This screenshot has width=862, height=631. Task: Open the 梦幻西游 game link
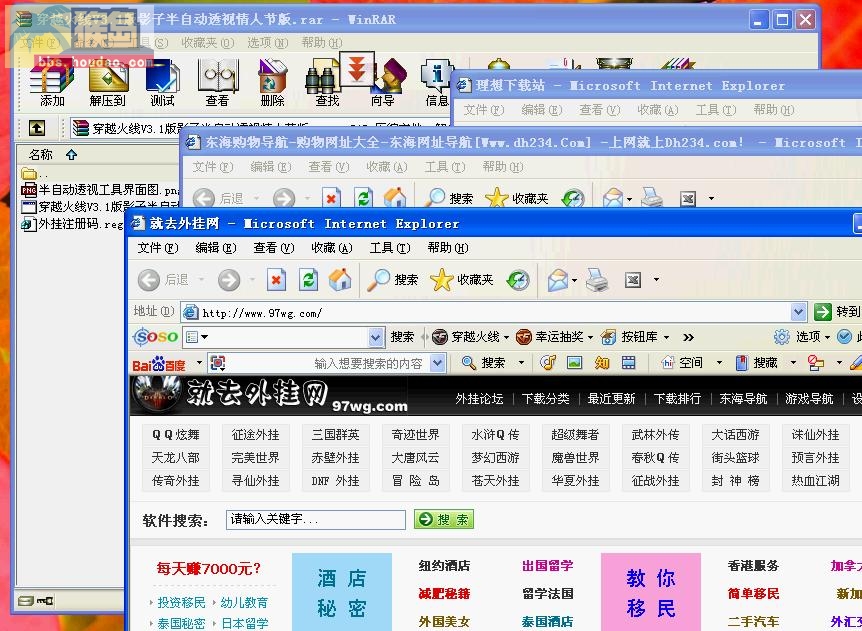click(495, 458)
